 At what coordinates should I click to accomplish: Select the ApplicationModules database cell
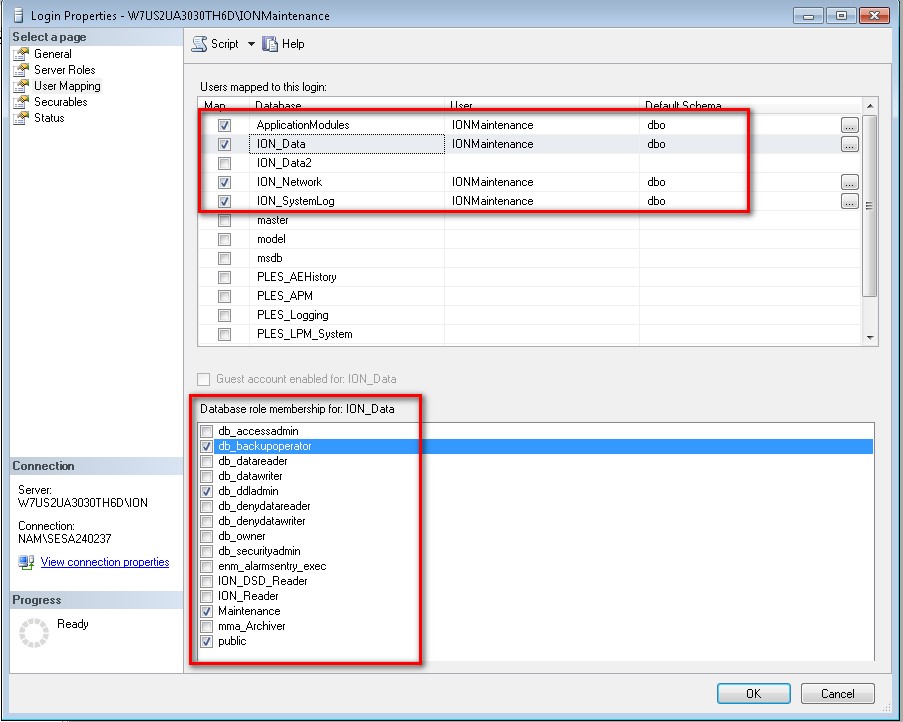point(347,125)
